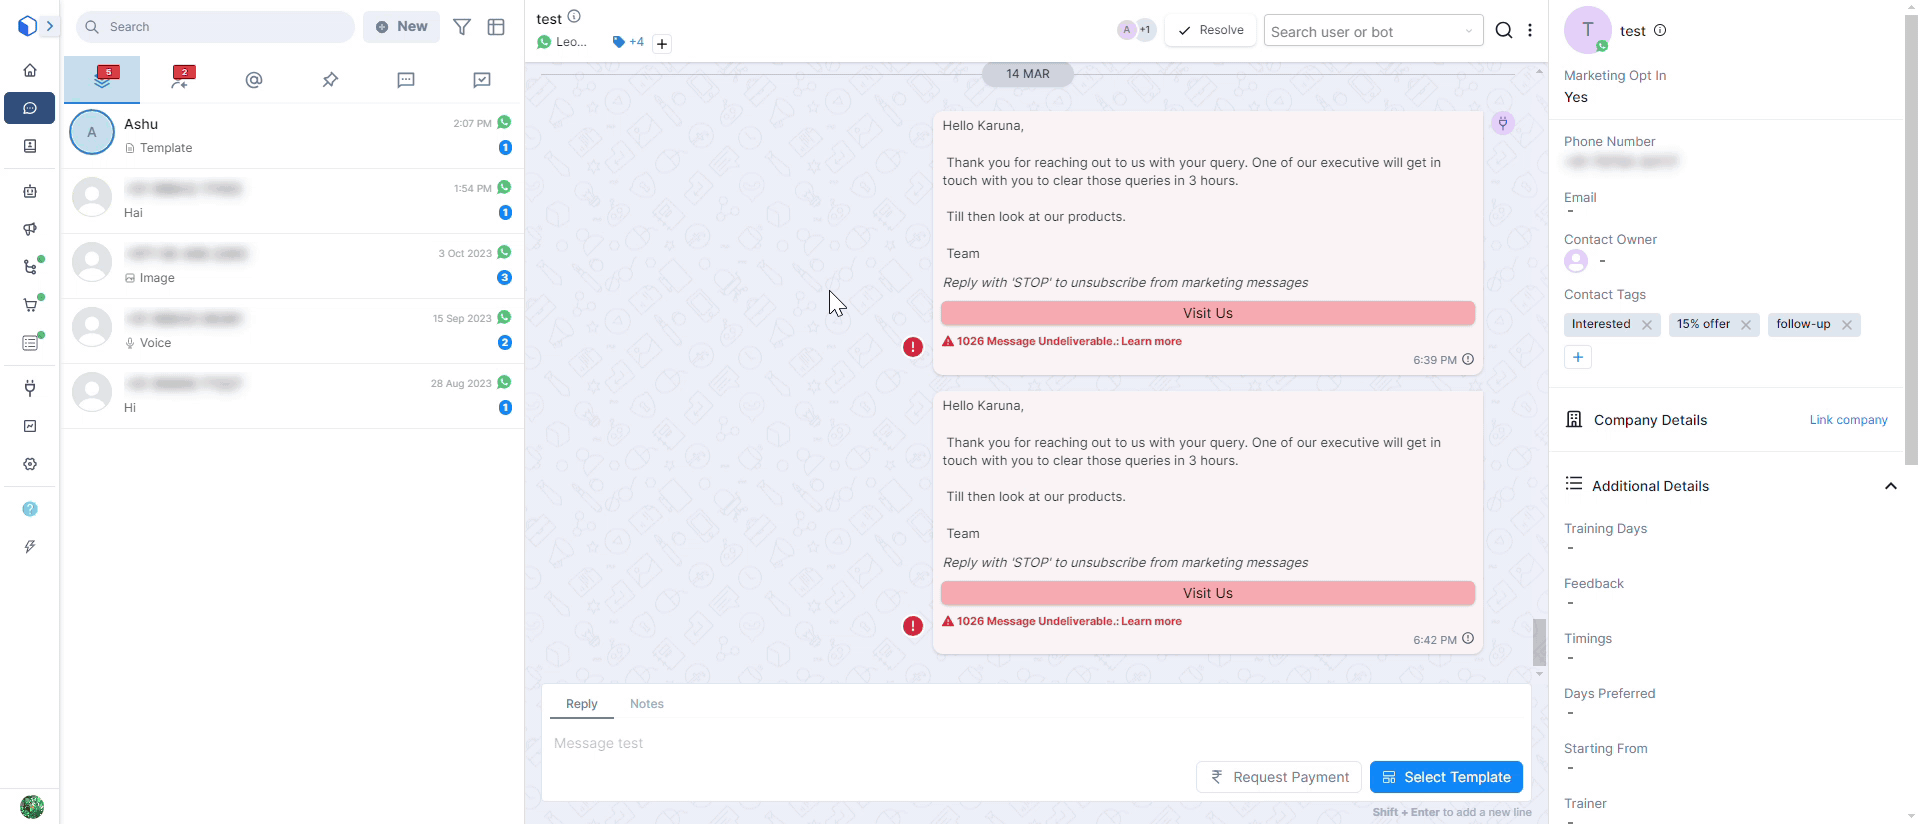Remove the Interested contact tag
1920x824 pixels.
(1646, 325)
